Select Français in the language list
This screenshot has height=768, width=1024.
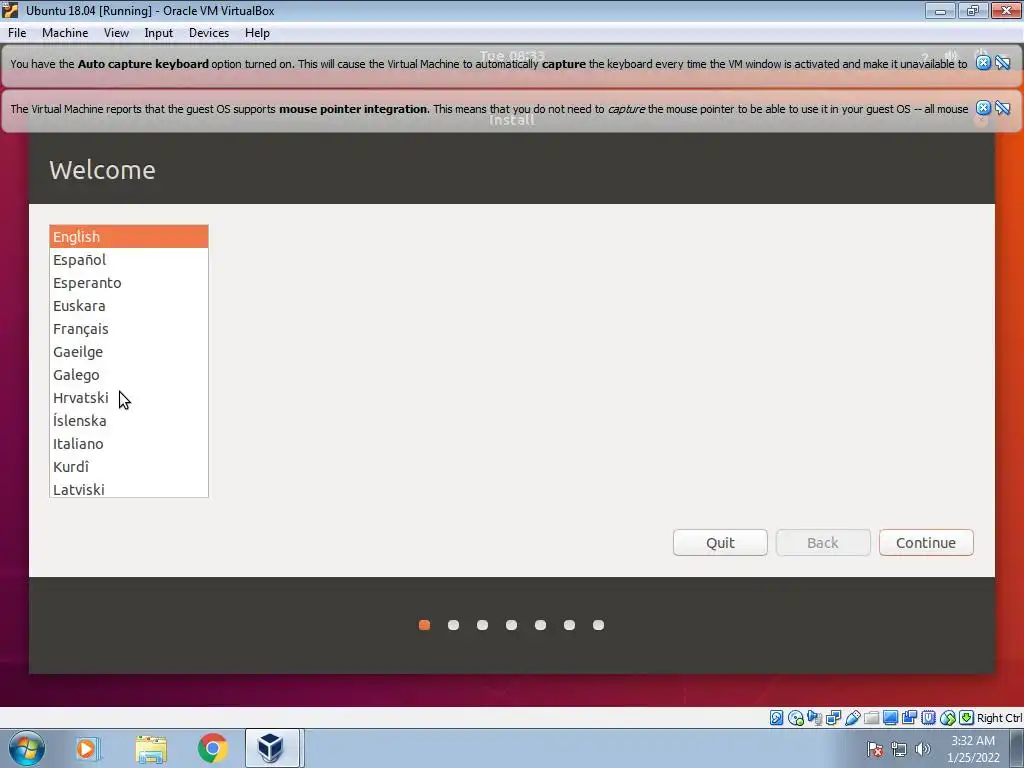129,328
